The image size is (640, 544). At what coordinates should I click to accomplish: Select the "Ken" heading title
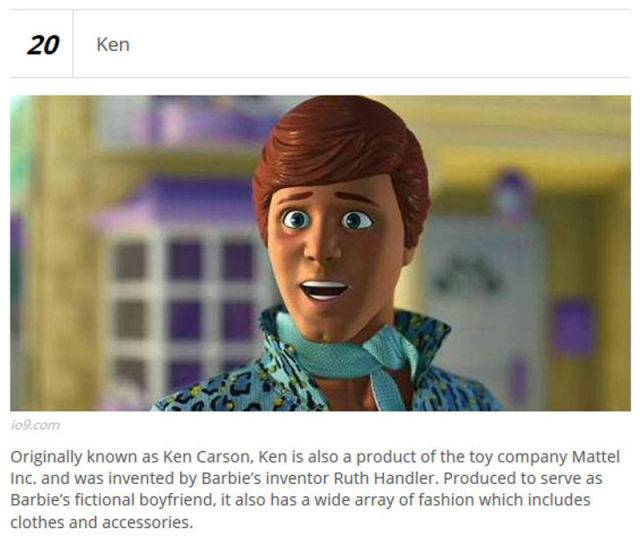coord(113,44)
